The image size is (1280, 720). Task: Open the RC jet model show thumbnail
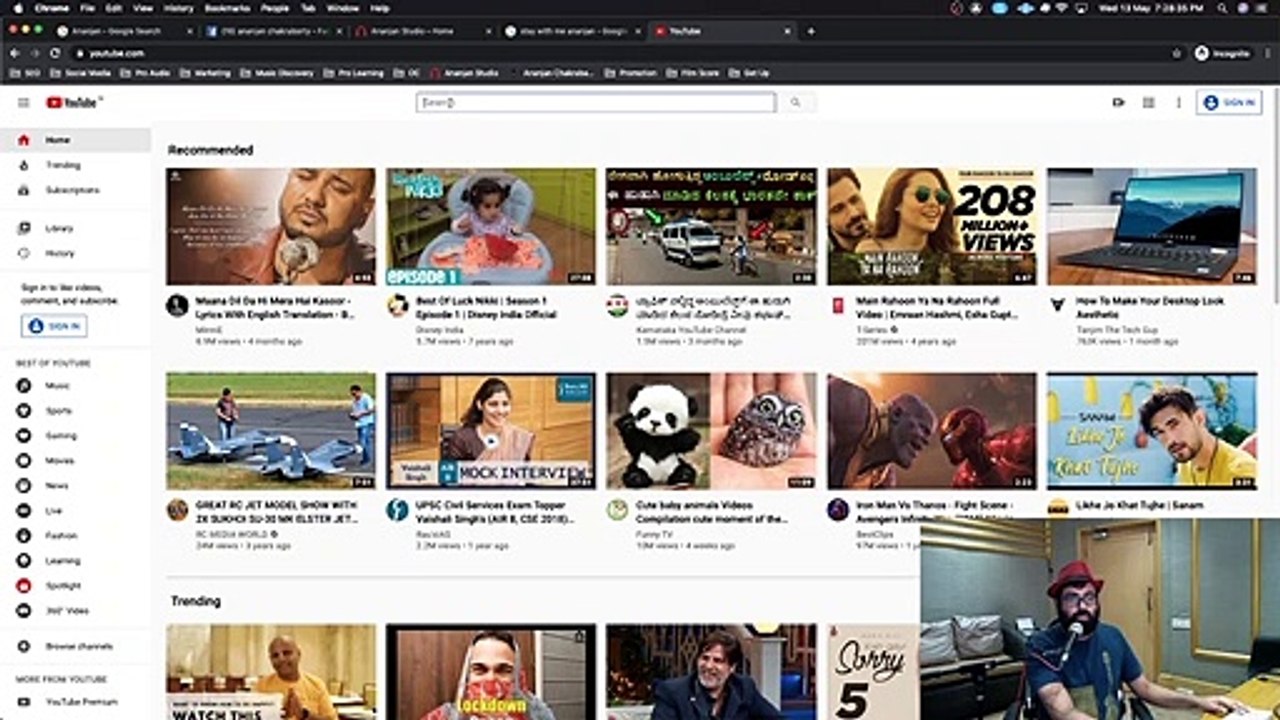click(x=271, y=431)
